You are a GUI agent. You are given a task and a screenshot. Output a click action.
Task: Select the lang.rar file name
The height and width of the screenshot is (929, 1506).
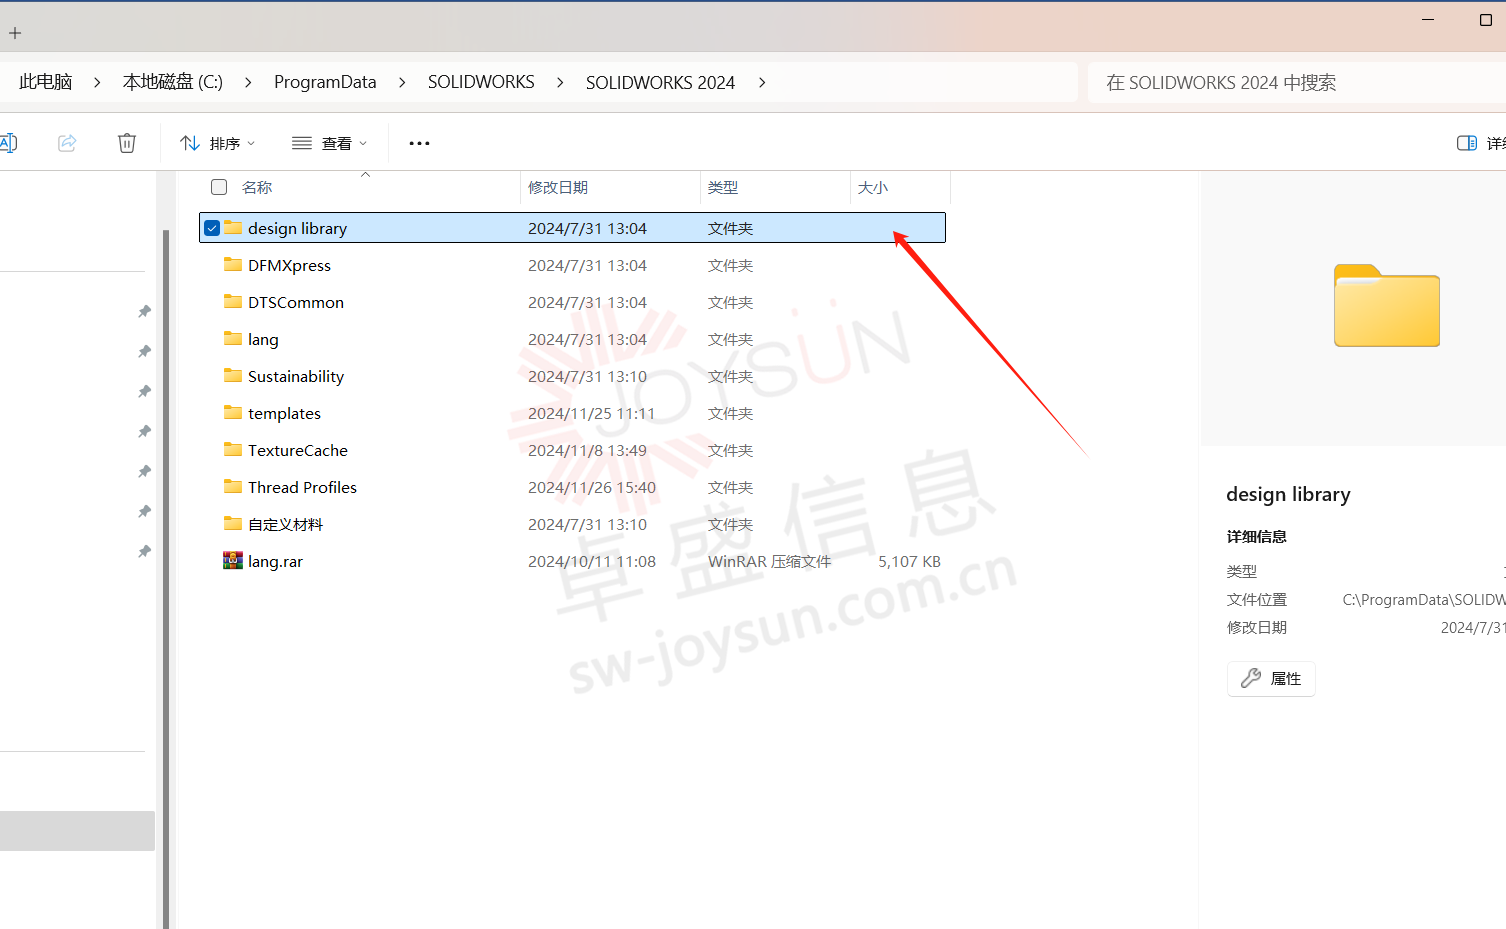(x=275, y=561)
